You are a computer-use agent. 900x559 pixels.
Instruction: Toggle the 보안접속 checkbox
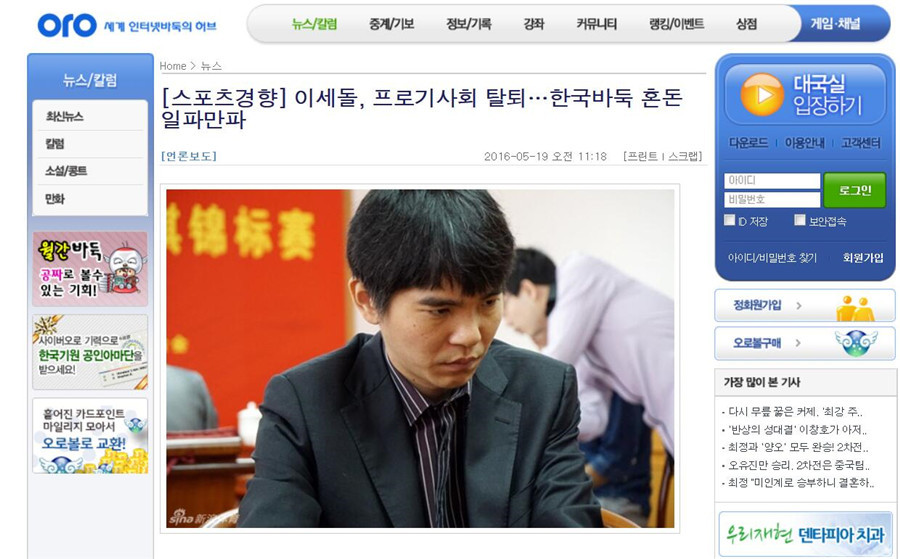(800, 220)
